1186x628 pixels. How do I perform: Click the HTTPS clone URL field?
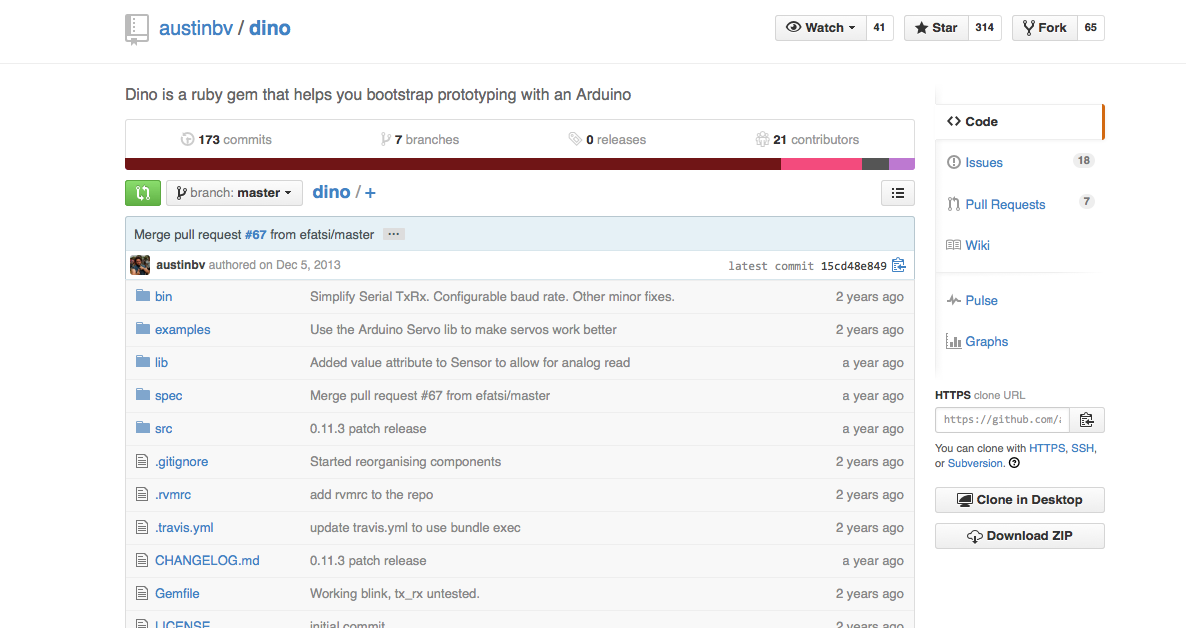1002,420
